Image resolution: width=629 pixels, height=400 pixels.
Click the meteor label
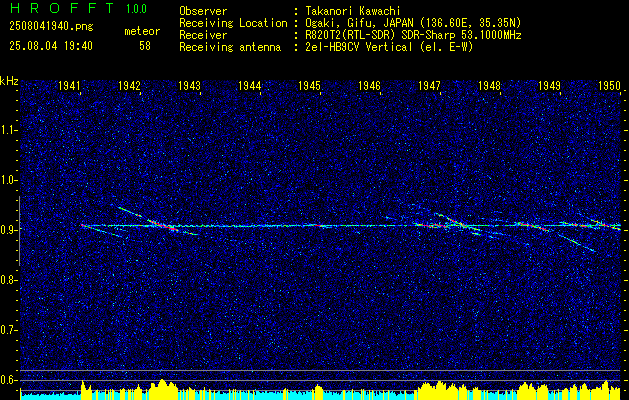(x=142, y=31)
